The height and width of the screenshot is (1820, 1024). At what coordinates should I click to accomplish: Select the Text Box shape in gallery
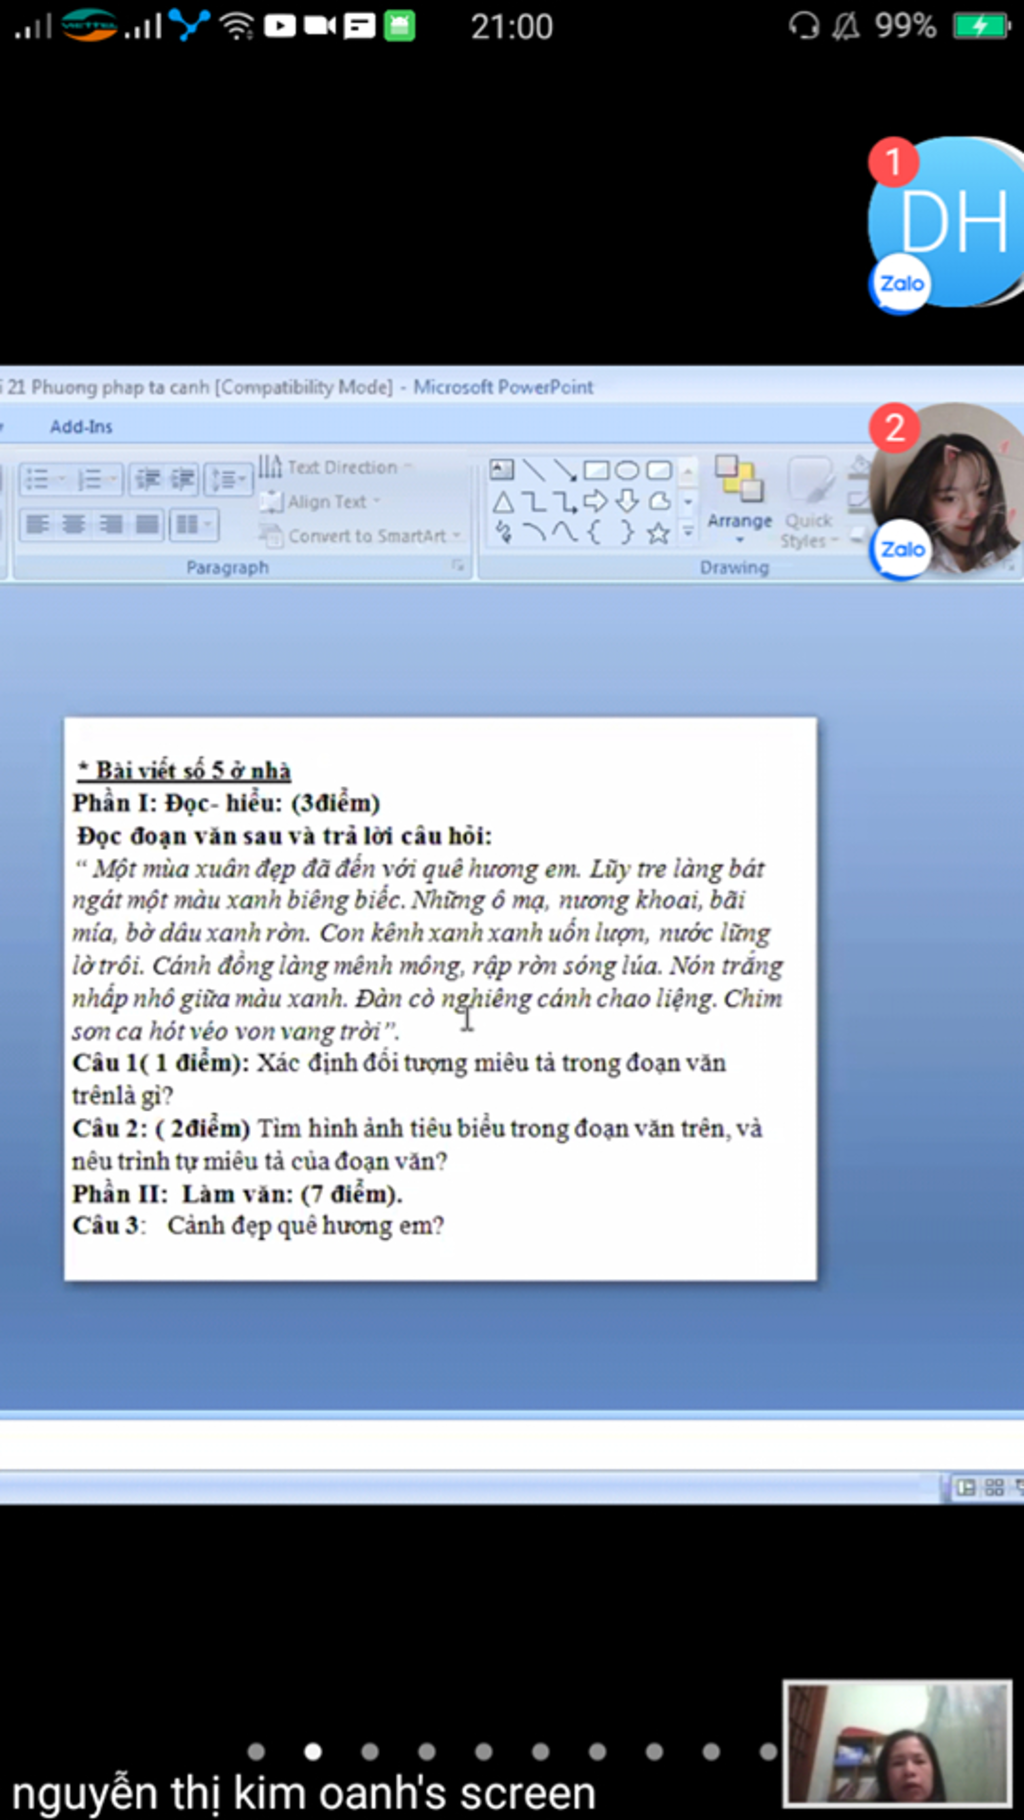click(502, 470)
